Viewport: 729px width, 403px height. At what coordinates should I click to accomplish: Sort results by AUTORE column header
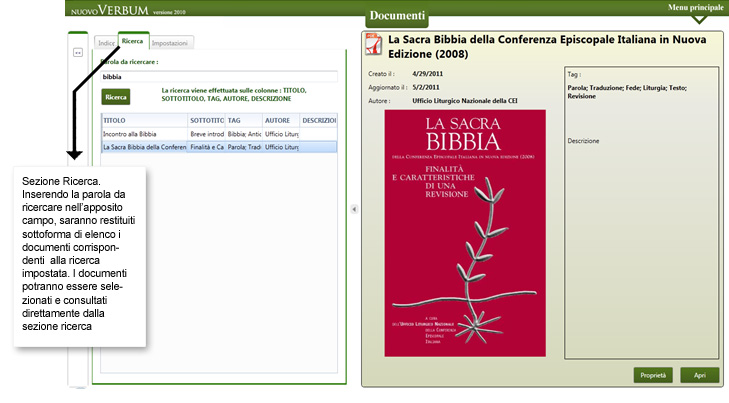pyautogui.click(x=281, y=120)
